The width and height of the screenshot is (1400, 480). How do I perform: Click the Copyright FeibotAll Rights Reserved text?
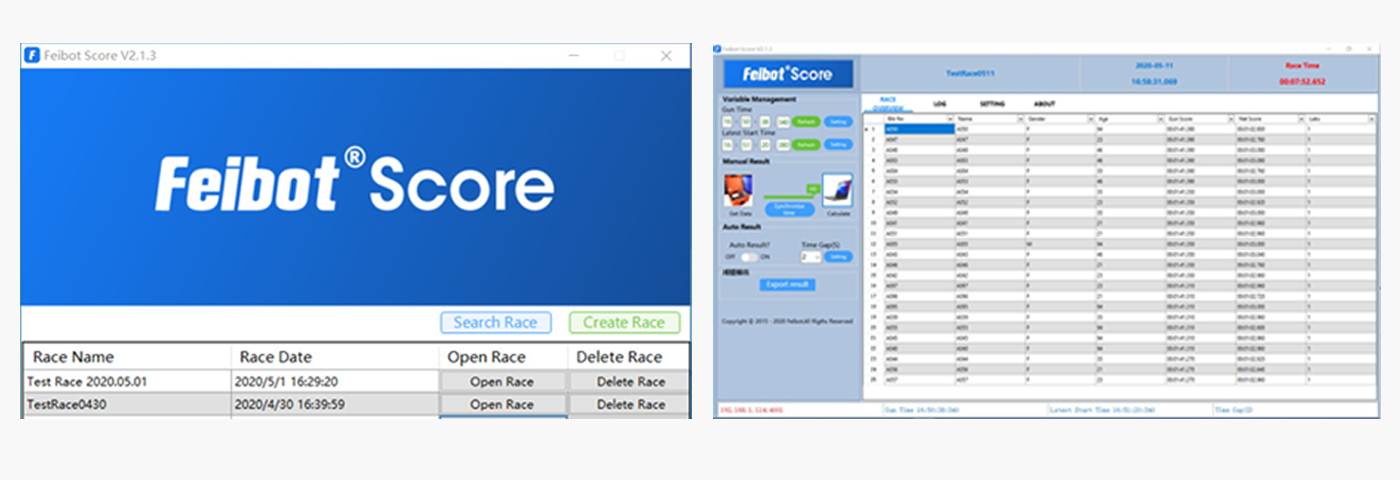[787, 321]
